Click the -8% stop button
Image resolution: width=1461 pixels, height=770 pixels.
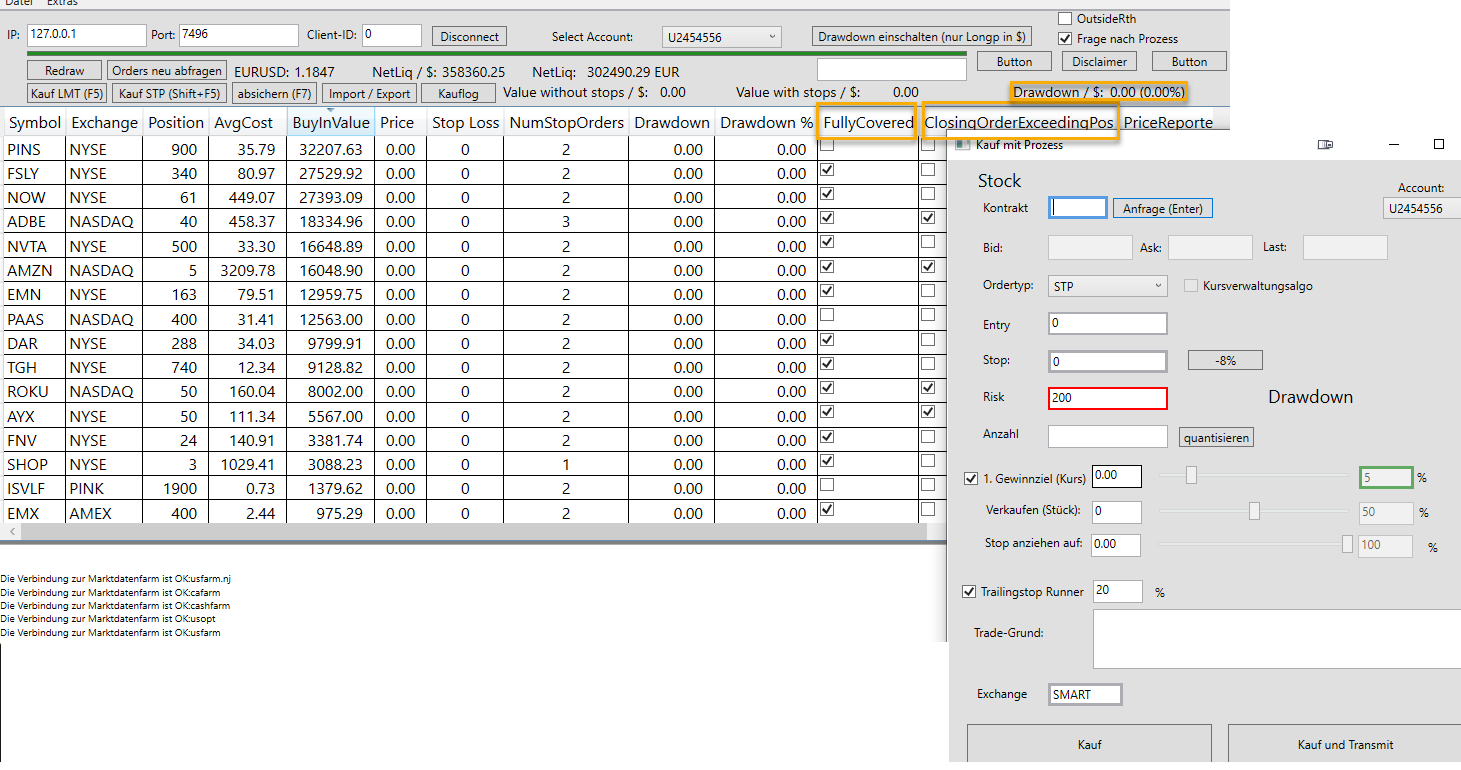pyautogui.click(x=1225, y=360)
